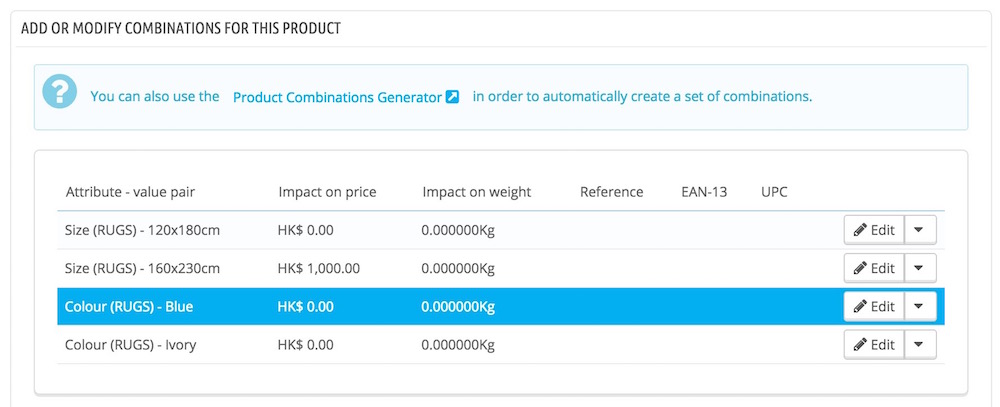Expand dropdown arrow for 120x180cm row

click(x=920, y=230)
